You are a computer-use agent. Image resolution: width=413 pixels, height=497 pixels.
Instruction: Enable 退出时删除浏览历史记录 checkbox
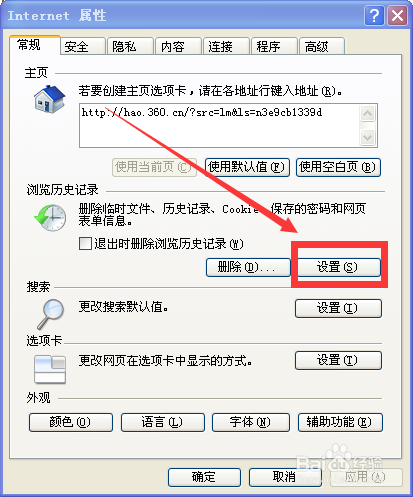click(85, 243)
